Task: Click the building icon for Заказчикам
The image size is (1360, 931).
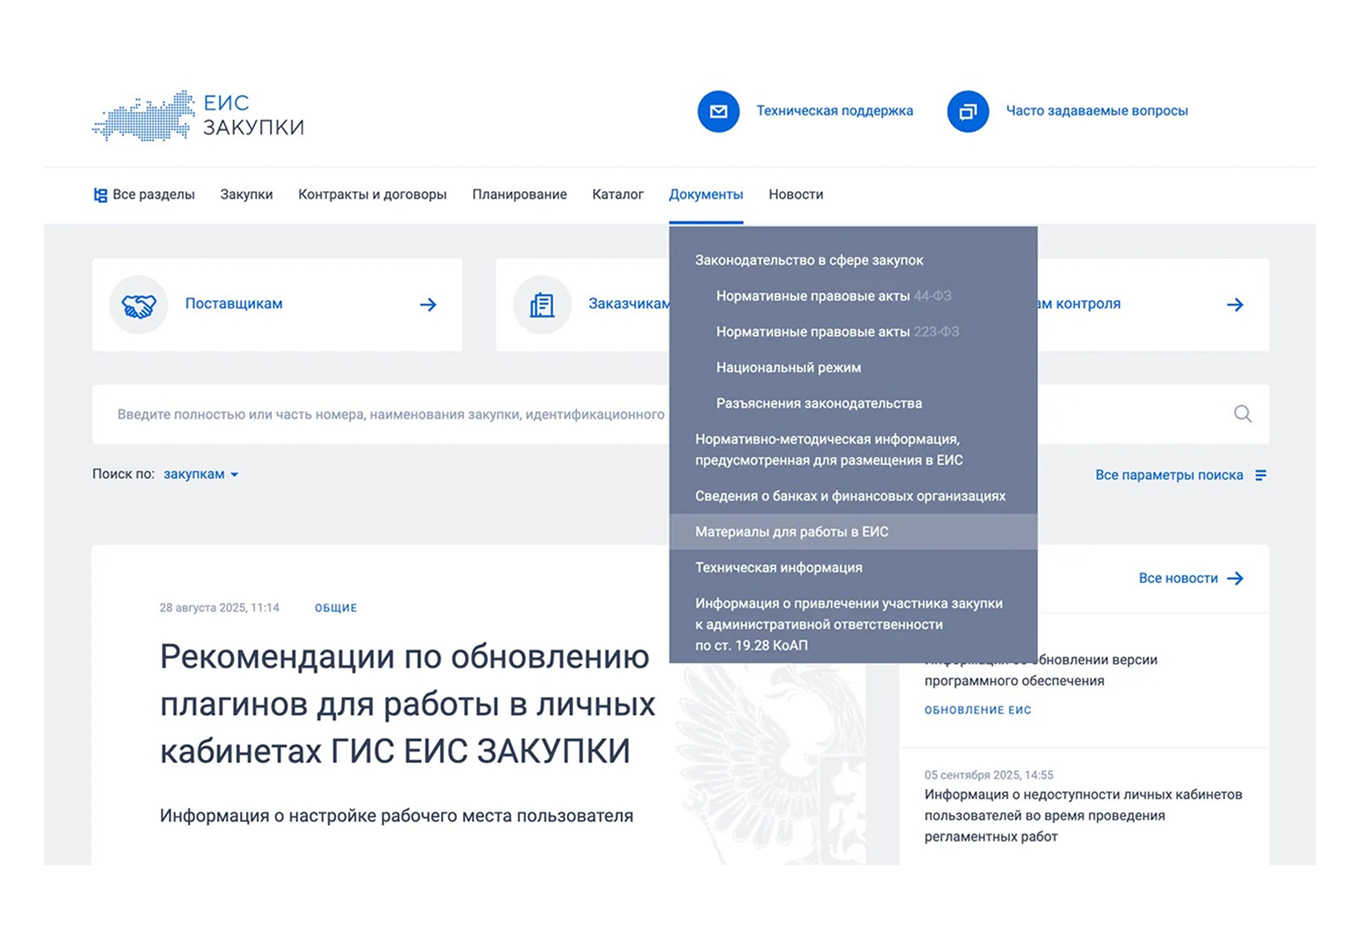Action: click(542, 305)
